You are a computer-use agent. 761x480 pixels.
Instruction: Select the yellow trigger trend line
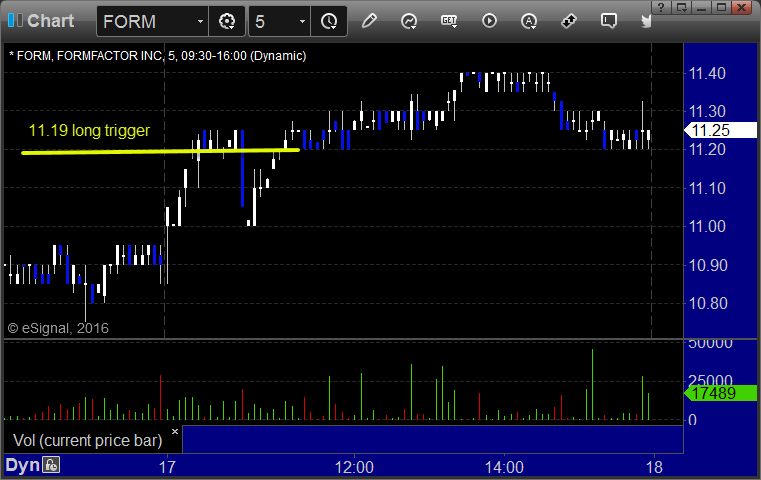coord(160,151)
